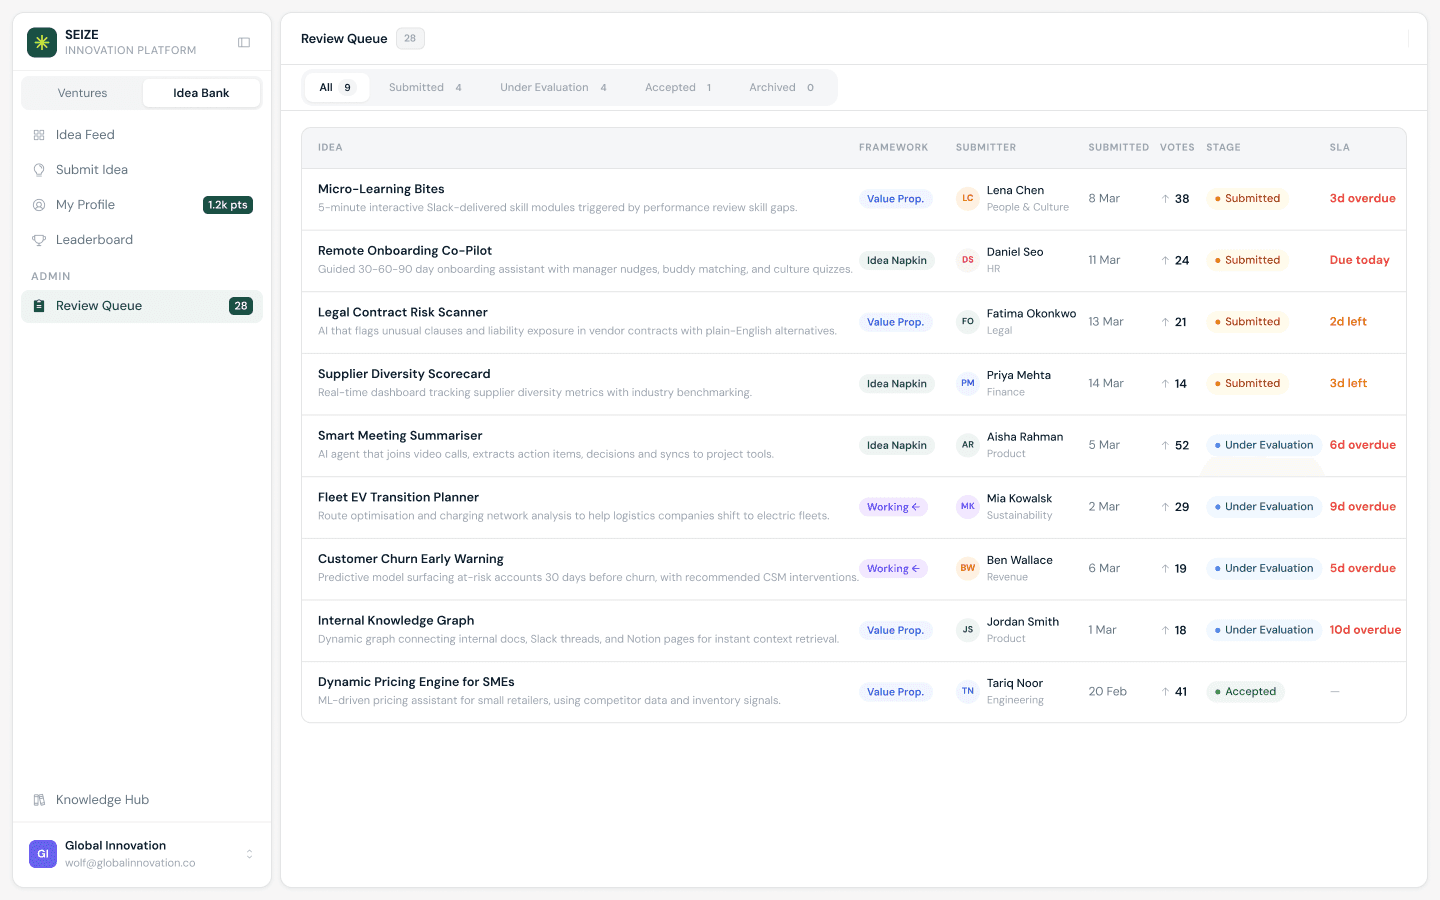Click Idea Napkin tag on Supplier Diversity Scorecard
The image size is (1440, 900).
(x=896, y=384)
